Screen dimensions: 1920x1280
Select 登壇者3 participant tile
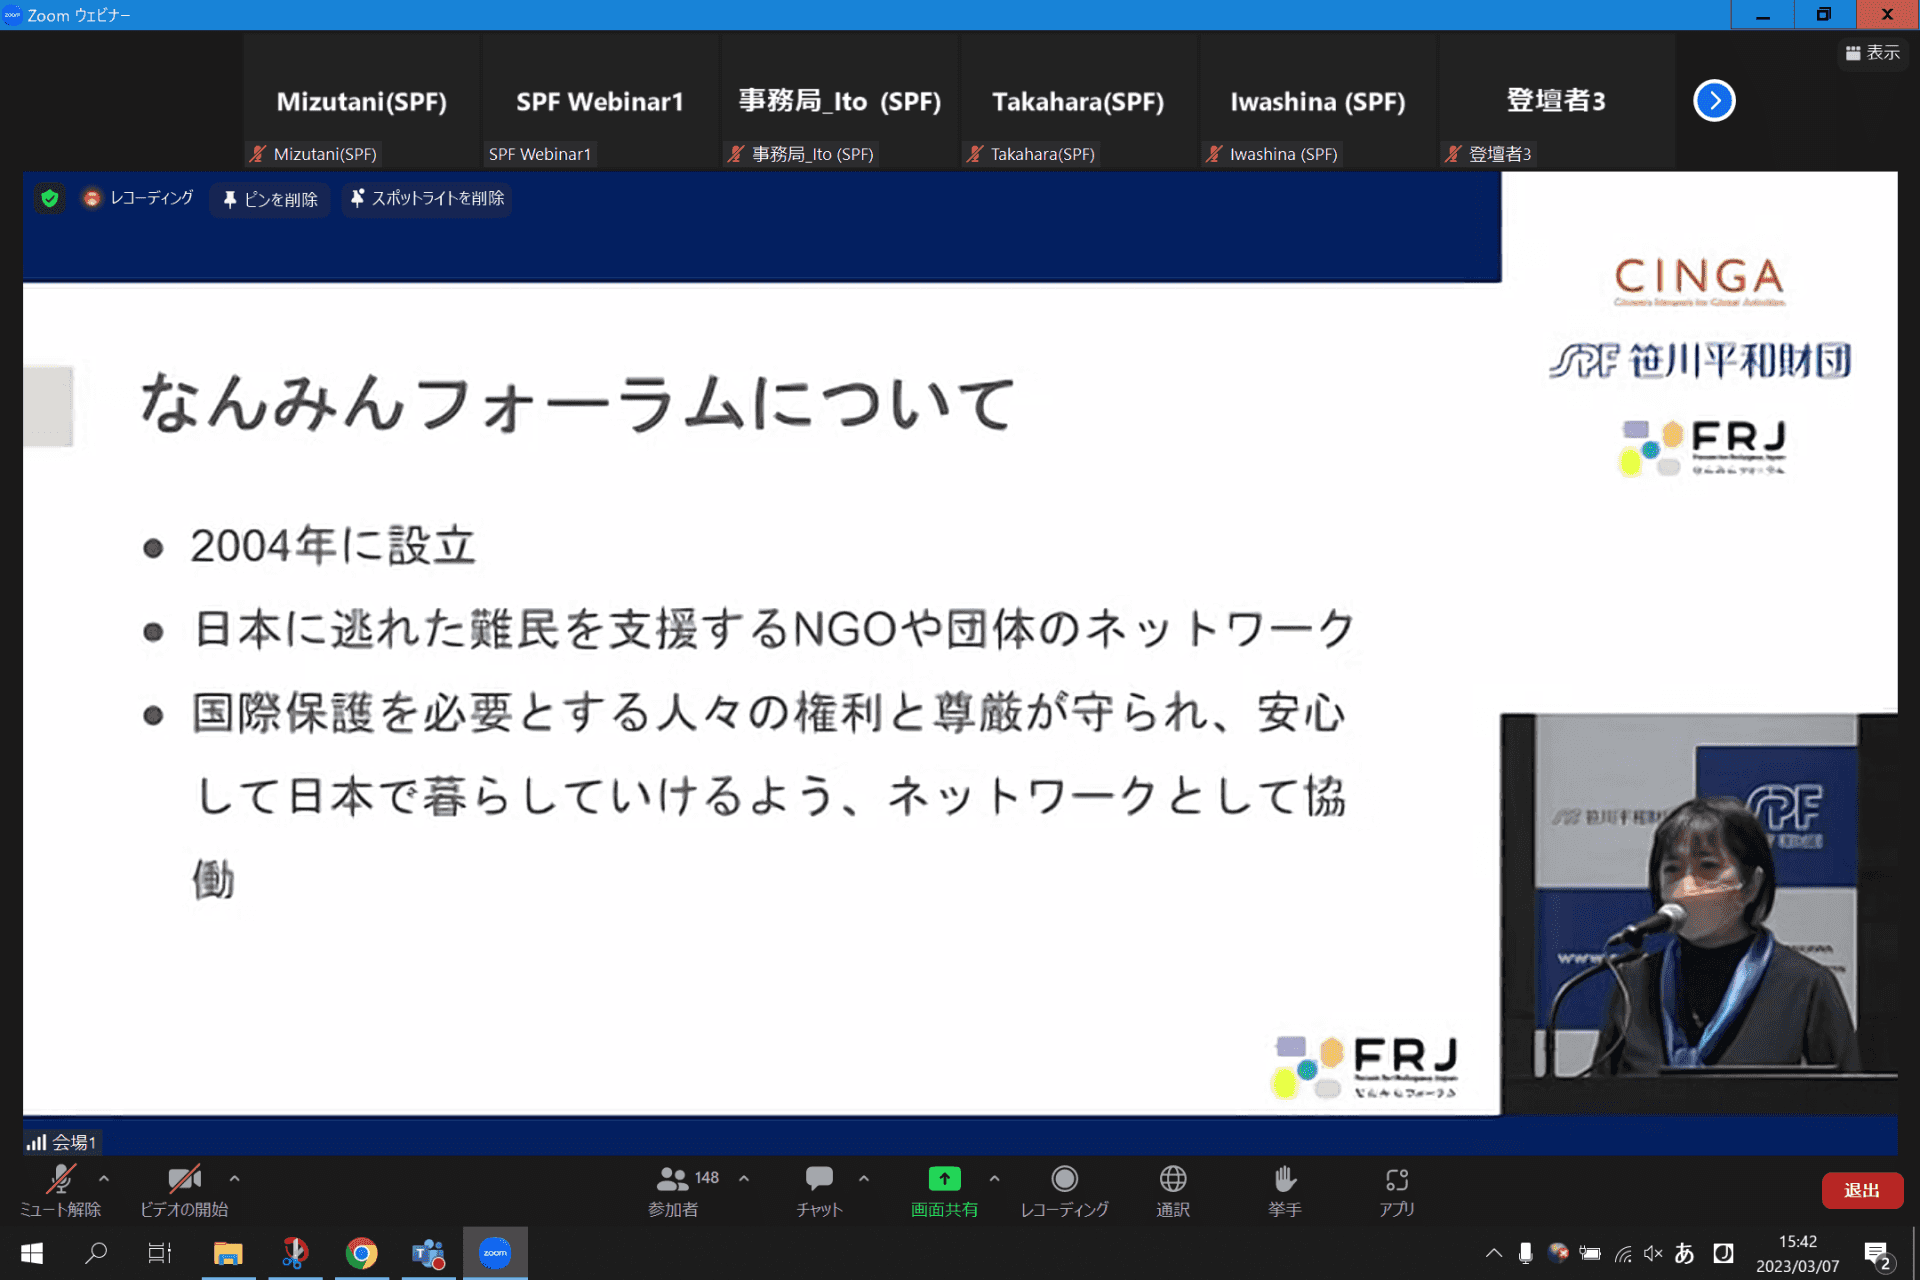coord(1557,101)
